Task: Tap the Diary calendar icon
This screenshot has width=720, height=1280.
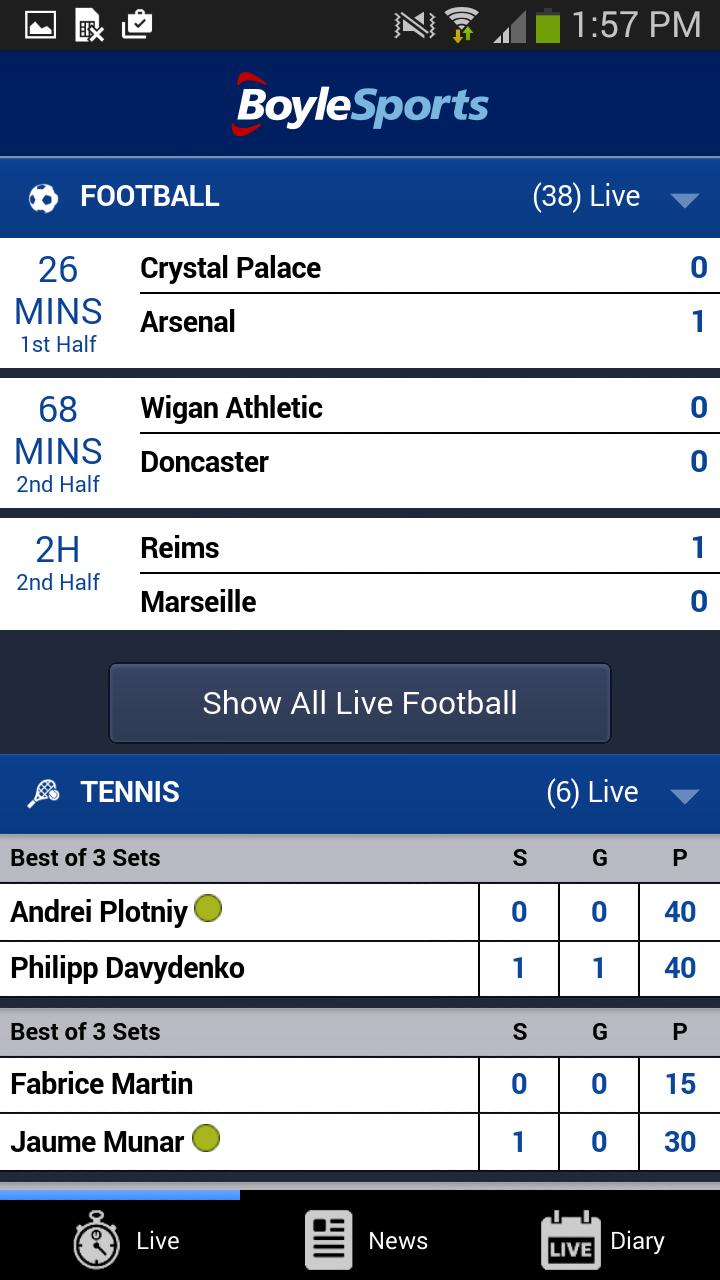Action: coord(570,1242)
